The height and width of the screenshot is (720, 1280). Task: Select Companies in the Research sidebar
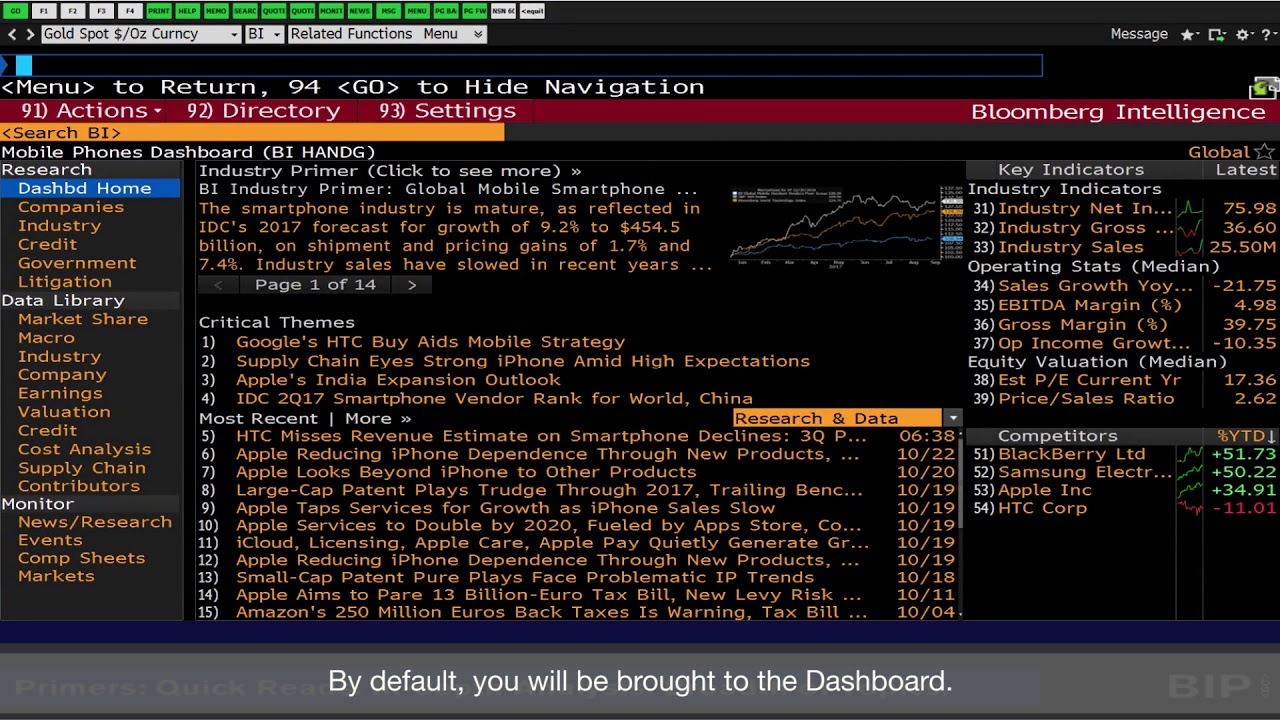71,207
